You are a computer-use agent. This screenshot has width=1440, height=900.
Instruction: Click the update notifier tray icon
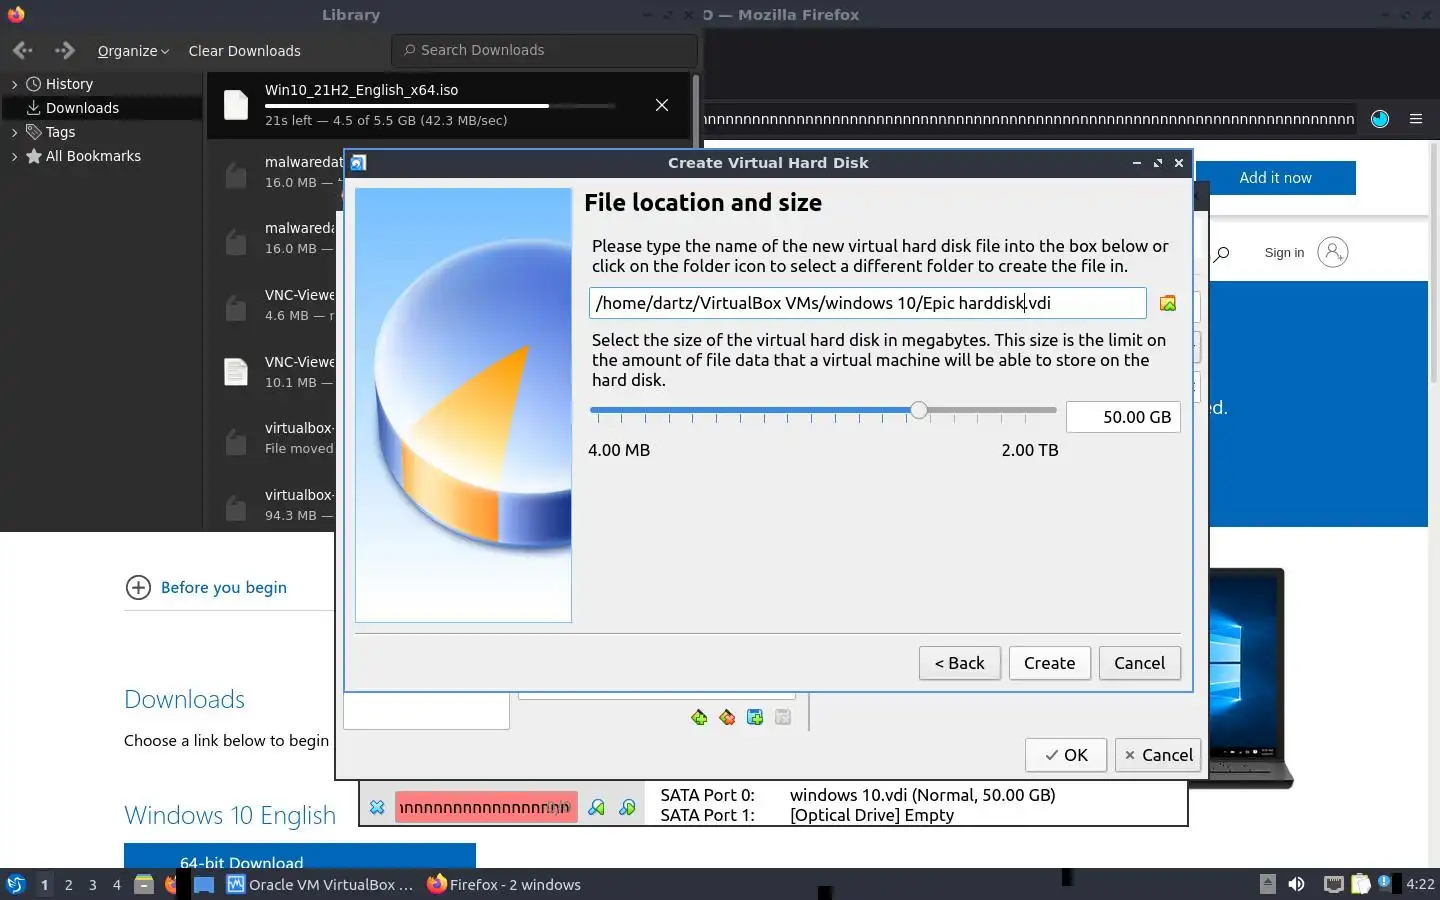[x=1385, y=882]
